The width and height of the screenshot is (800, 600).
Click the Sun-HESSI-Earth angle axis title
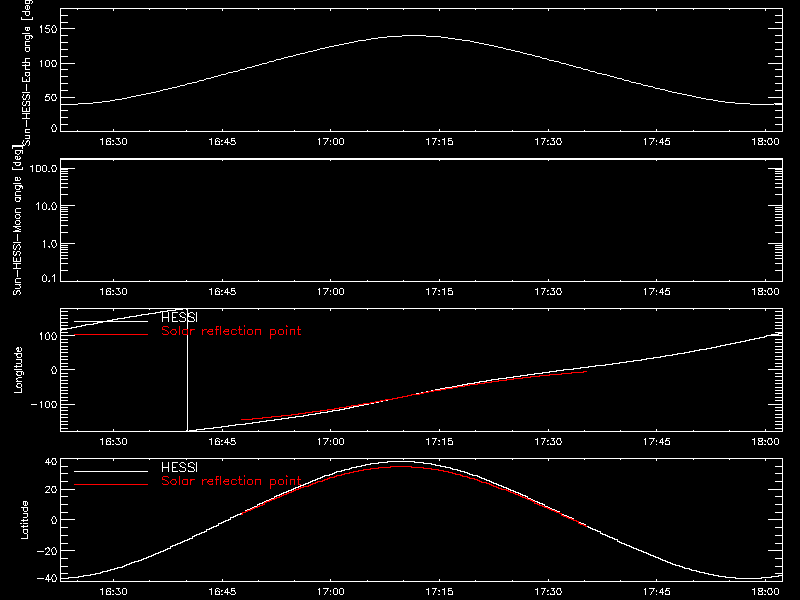pos(27,72)
